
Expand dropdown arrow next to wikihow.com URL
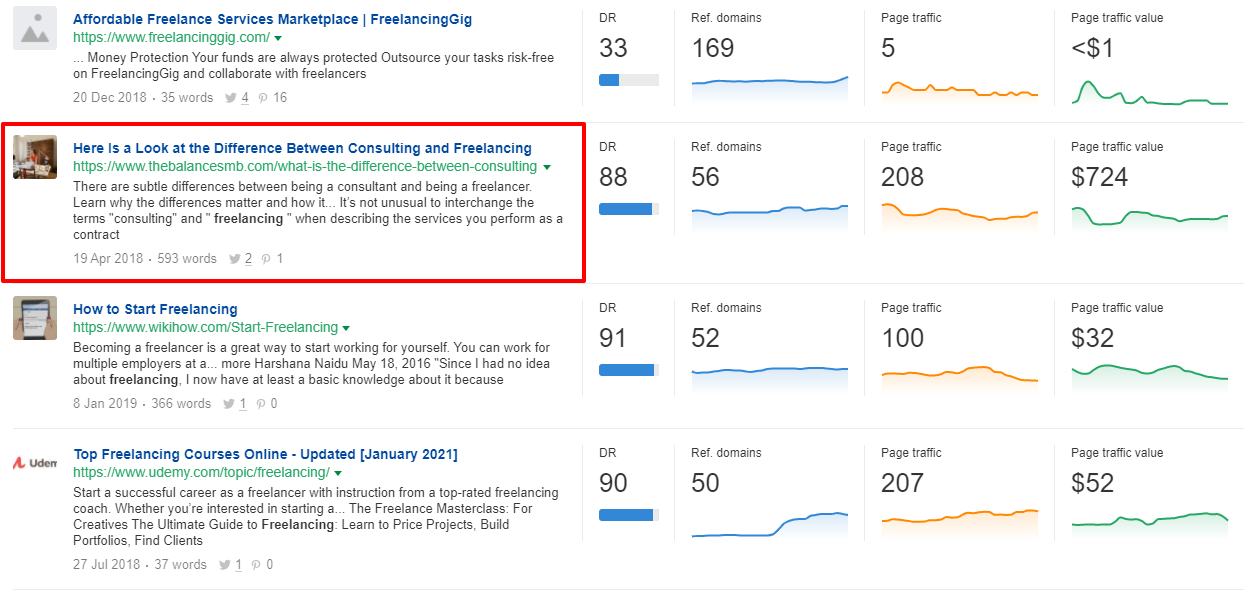[346, 328]
